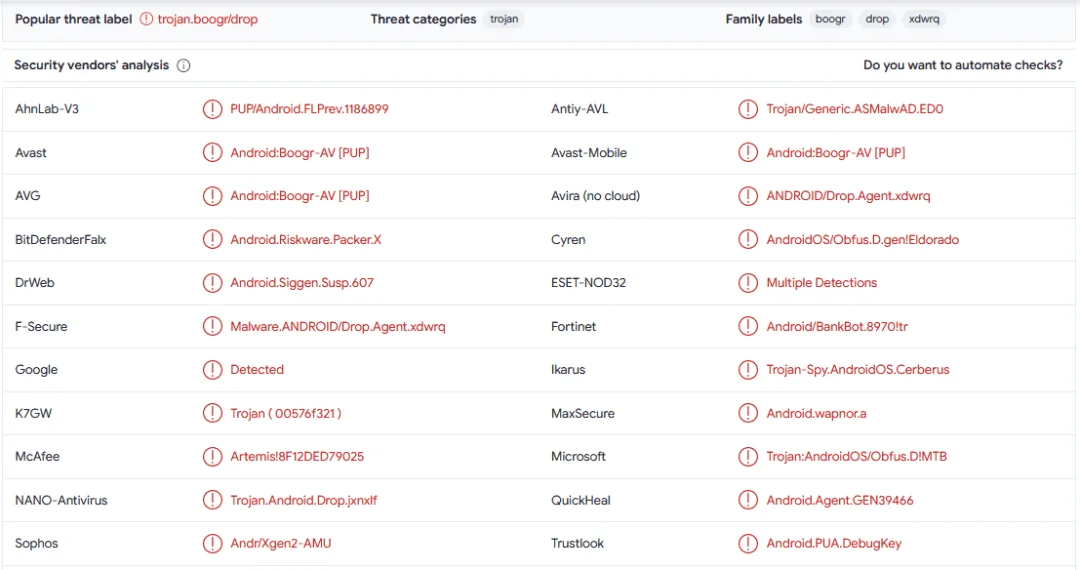The image size is (1080, 570).
Task: Click the warning icon in DrWeb row
Action: (212, 282)
